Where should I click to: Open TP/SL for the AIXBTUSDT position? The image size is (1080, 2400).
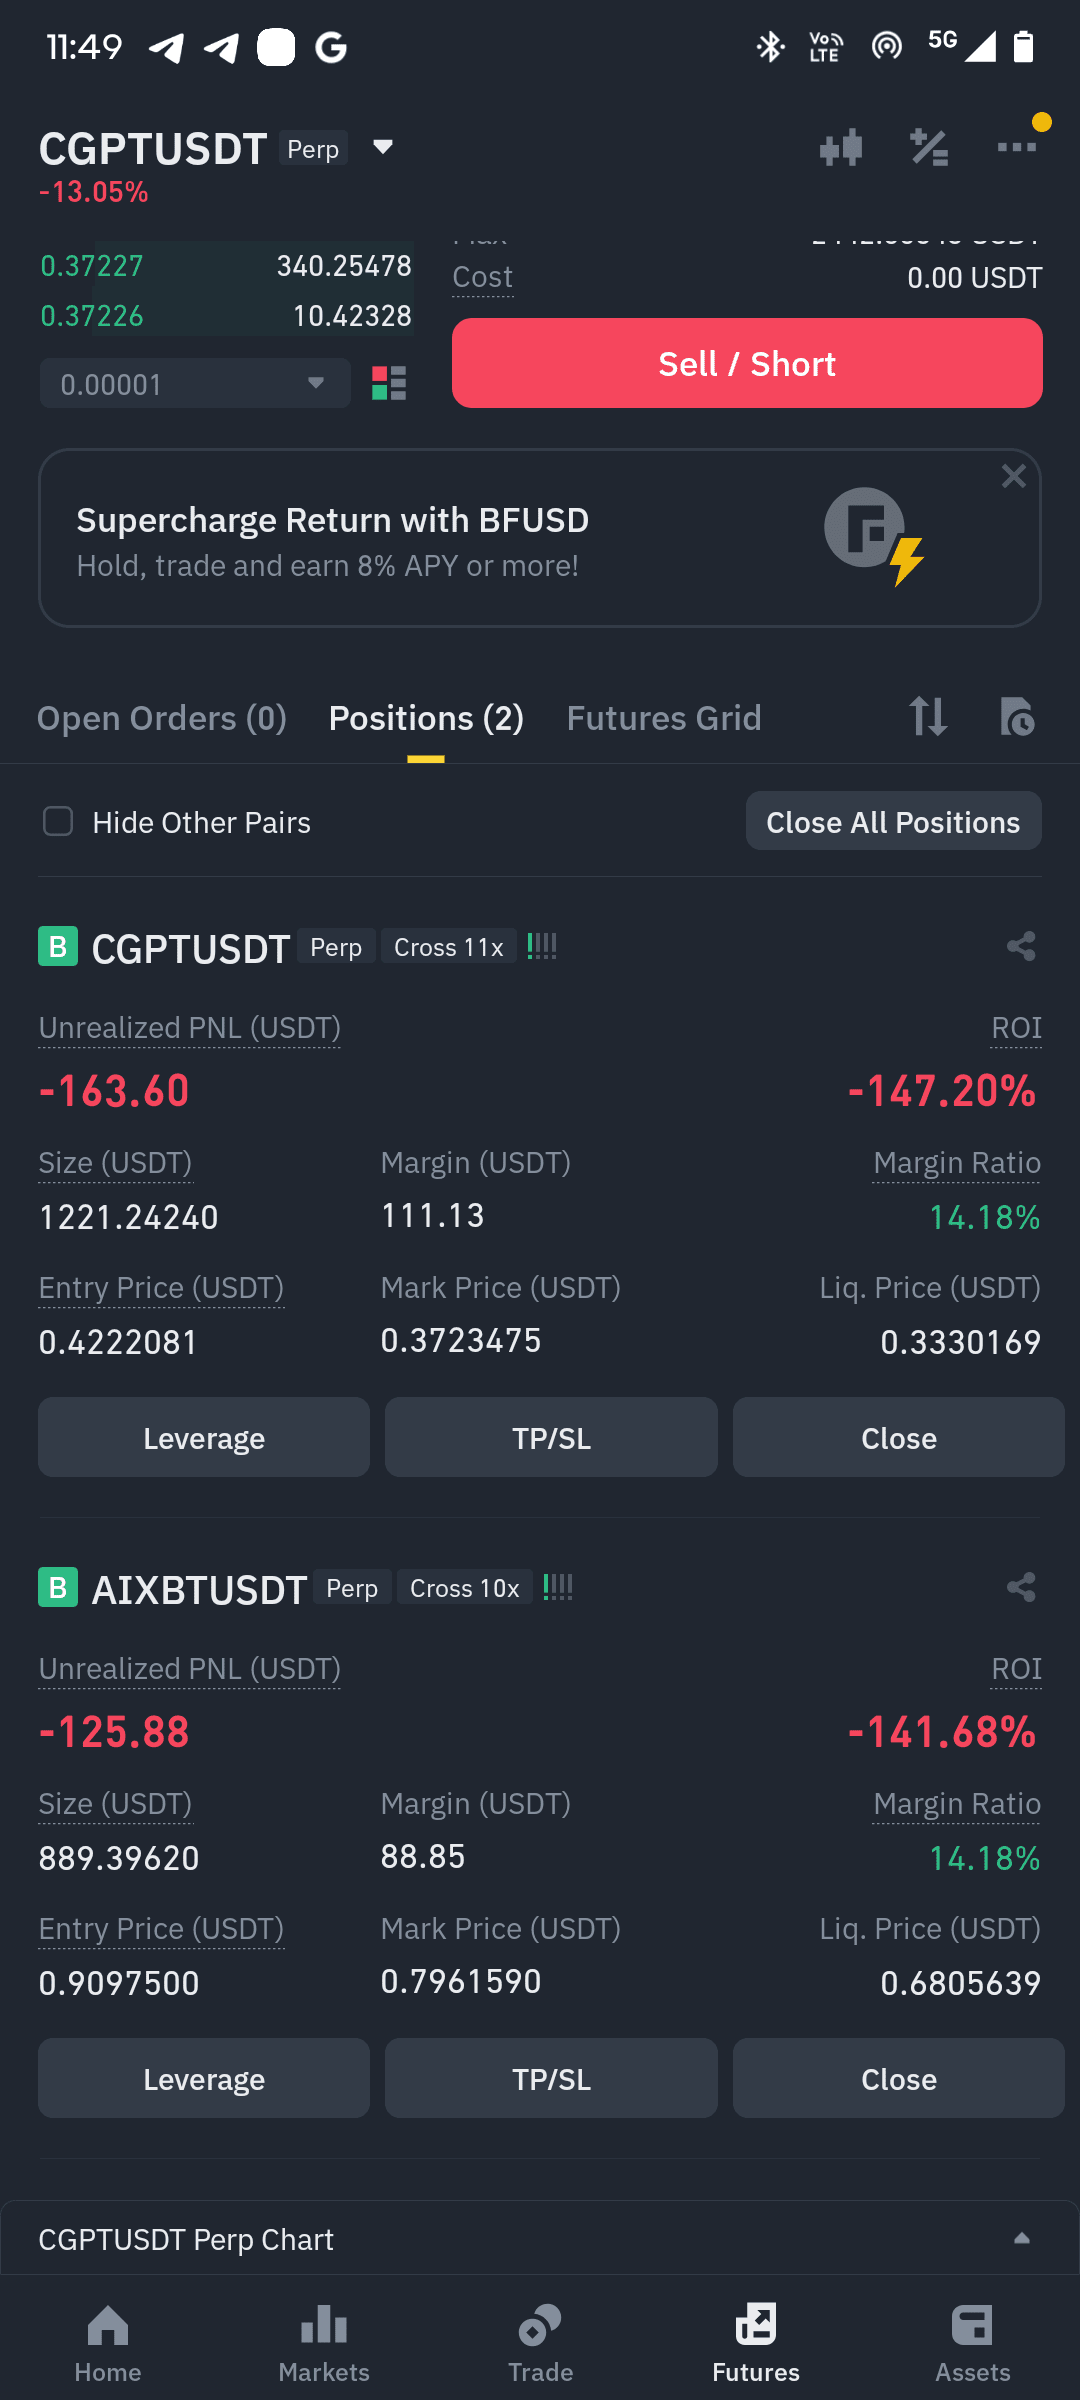coord(551,2079)
